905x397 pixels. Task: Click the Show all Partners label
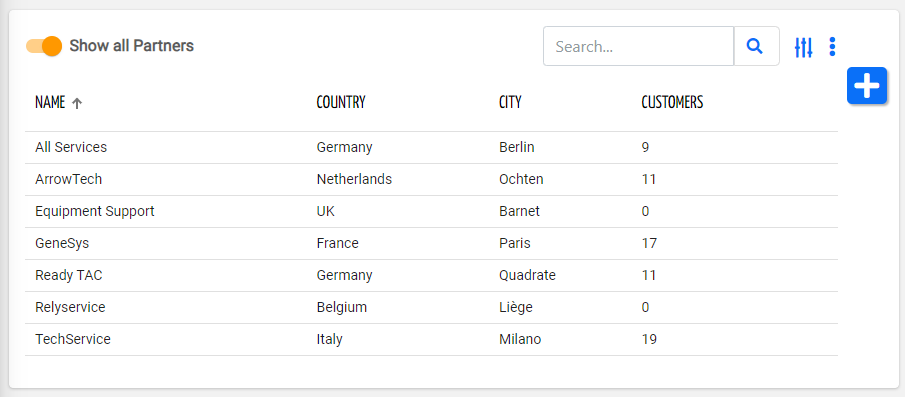pos(132,46)
